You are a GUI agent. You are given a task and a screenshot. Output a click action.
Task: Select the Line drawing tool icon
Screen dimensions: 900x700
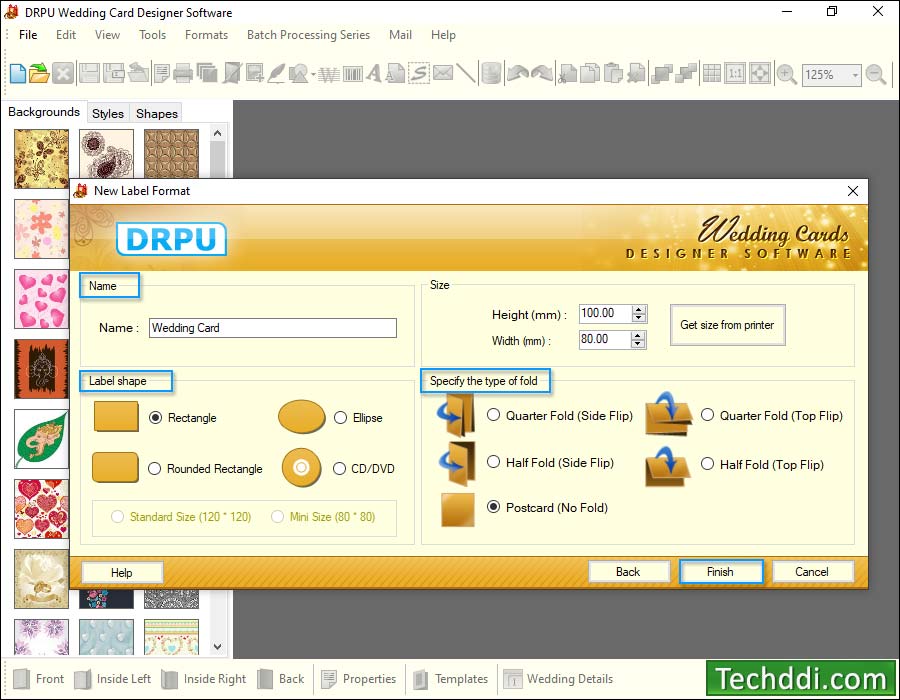[x=466, y=74]
